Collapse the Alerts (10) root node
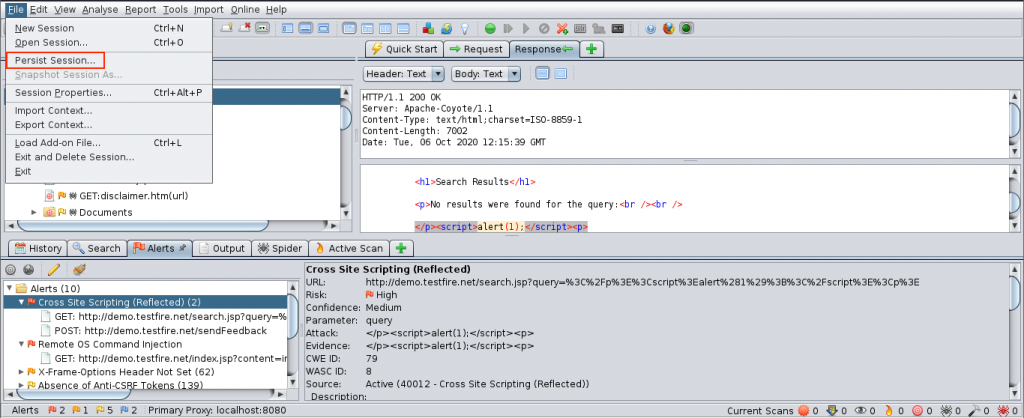The width and height of the screenshot is (1024, 418). (9, 288)
